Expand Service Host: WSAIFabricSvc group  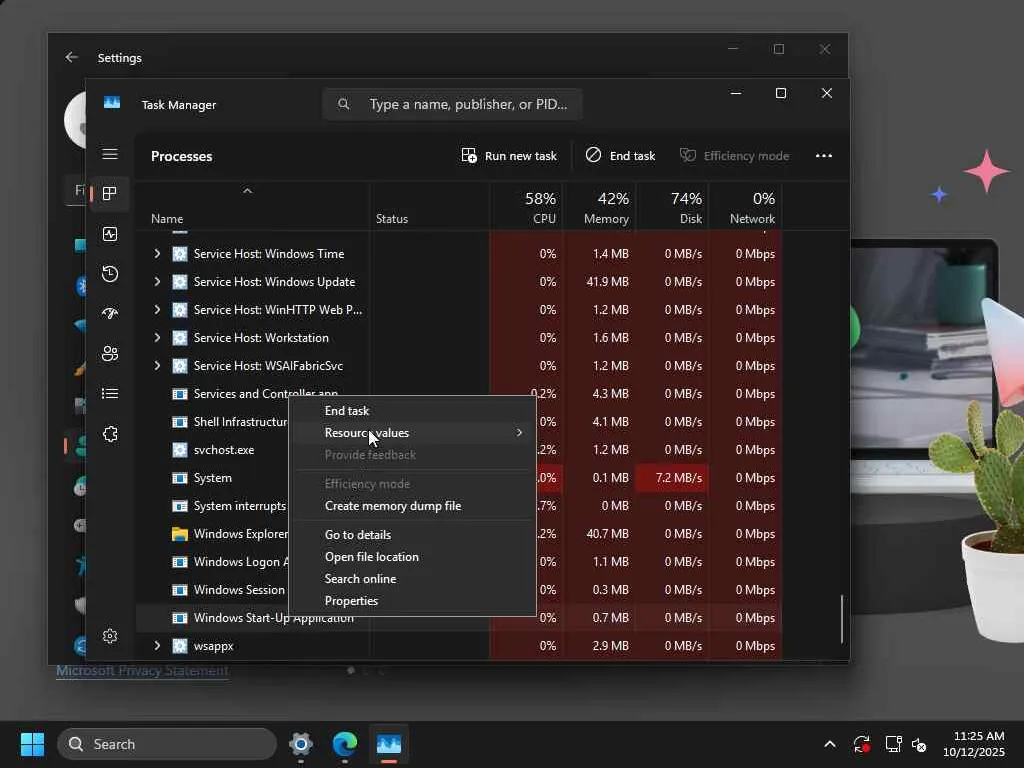[157, 366]
